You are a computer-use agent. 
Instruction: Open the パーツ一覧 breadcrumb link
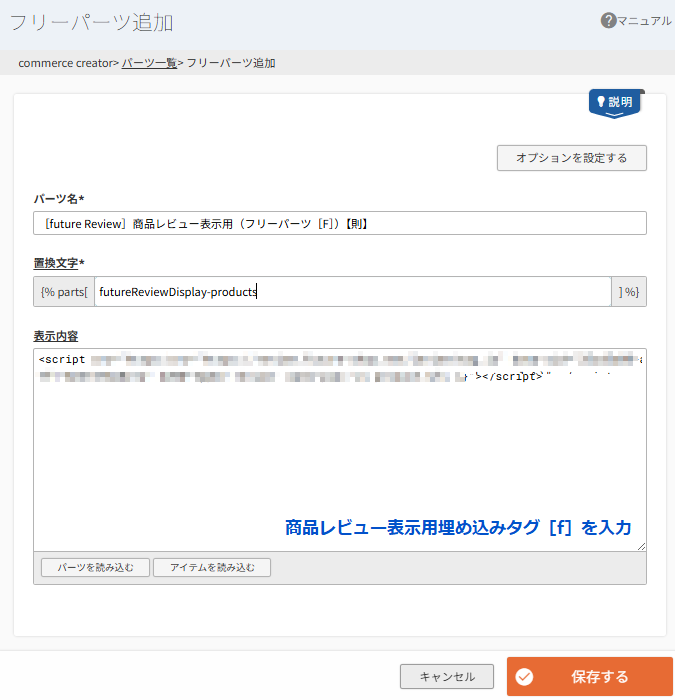tap(149, 63)
